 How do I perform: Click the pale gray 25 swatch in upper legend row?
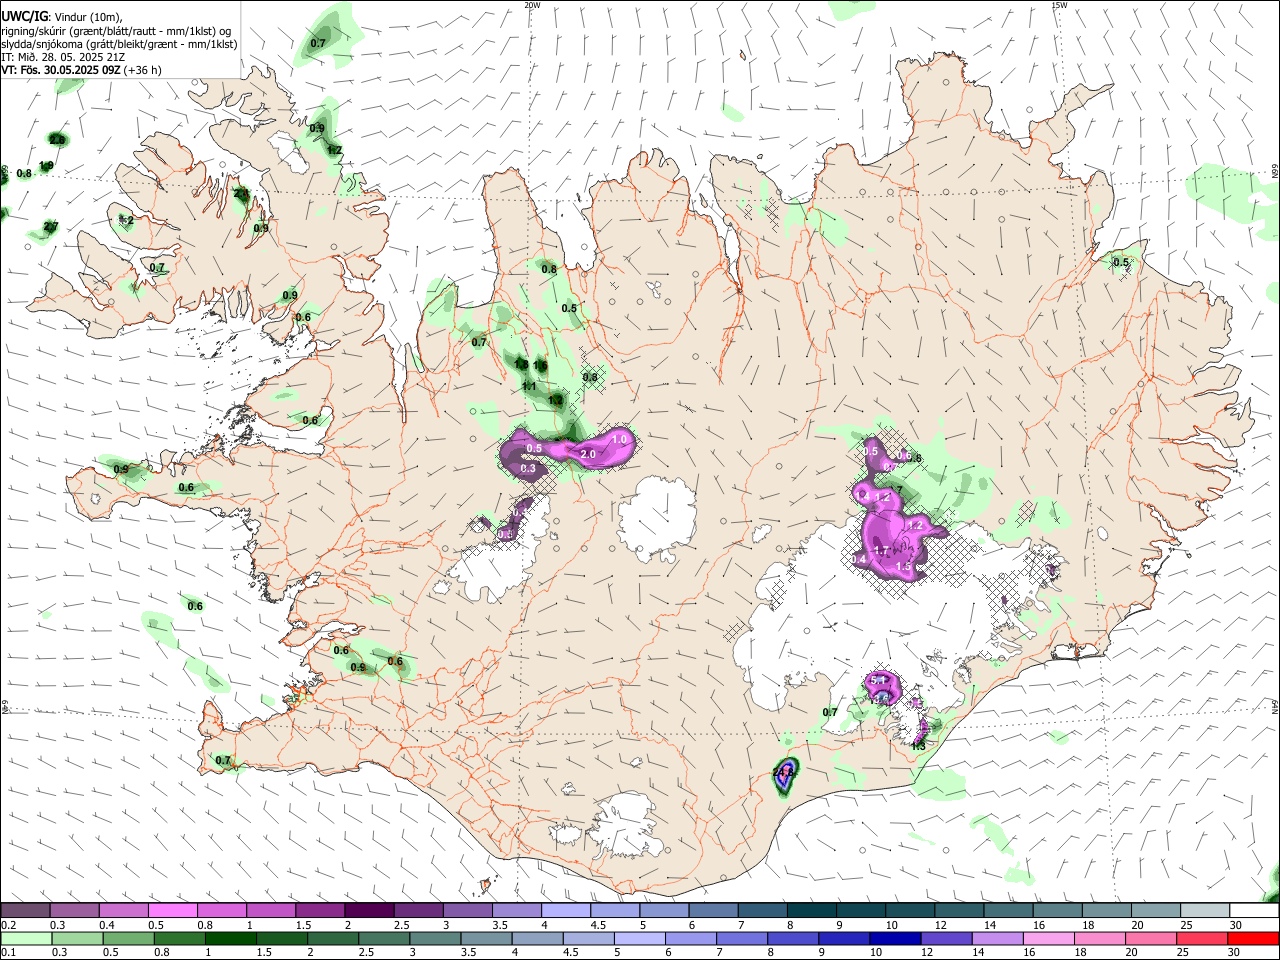click(x=1204, y=911)
